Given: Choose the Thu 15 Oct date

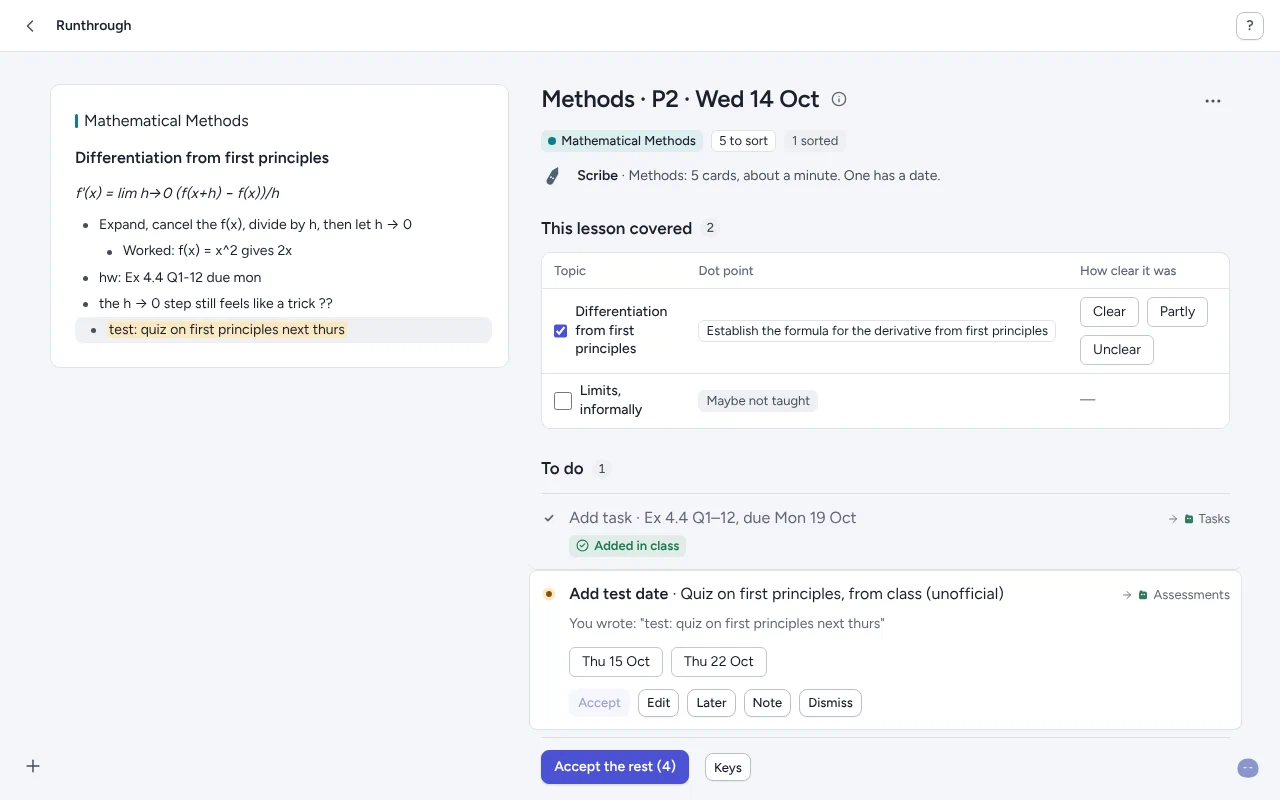Looking at the screenshot, I should 616,662.
